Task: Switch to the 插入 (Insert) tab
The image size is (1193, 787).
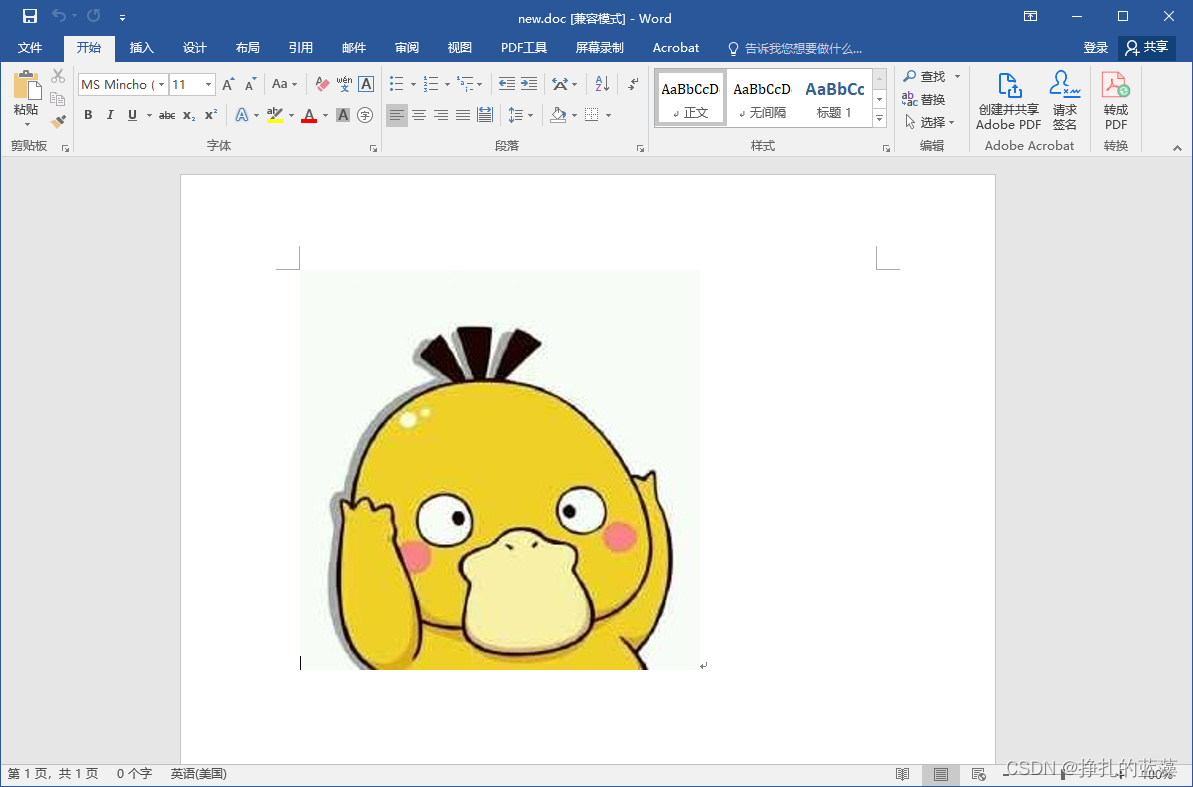Action: (142, 48)
